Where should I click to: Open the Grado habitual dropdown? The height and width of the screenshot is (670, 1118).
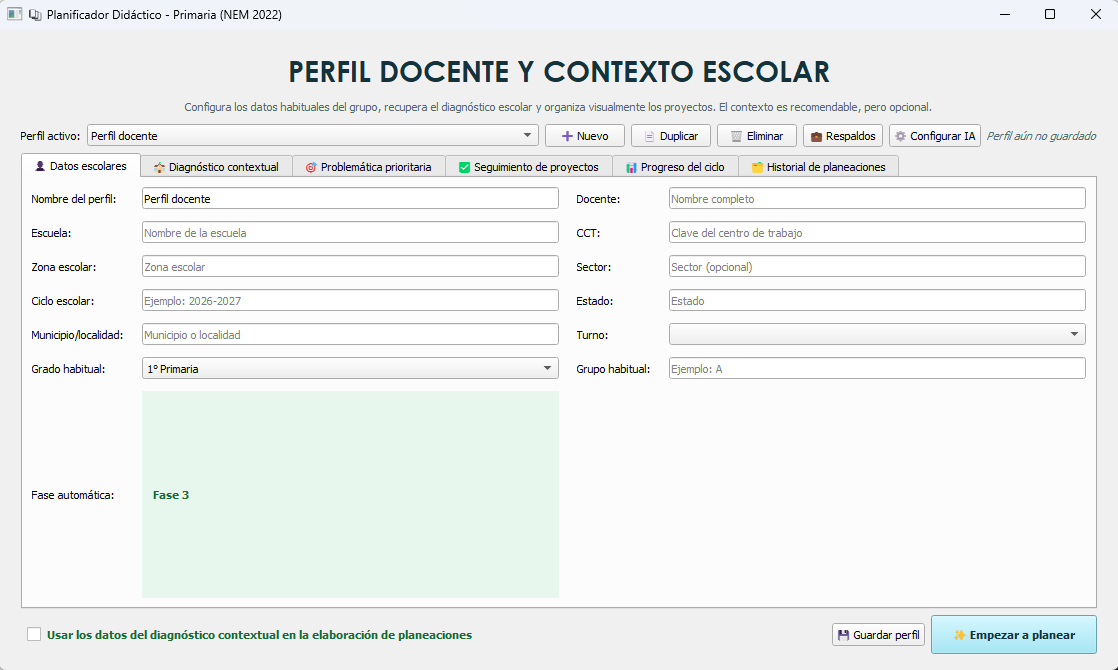pyautogui.click(x=350, y=368)
